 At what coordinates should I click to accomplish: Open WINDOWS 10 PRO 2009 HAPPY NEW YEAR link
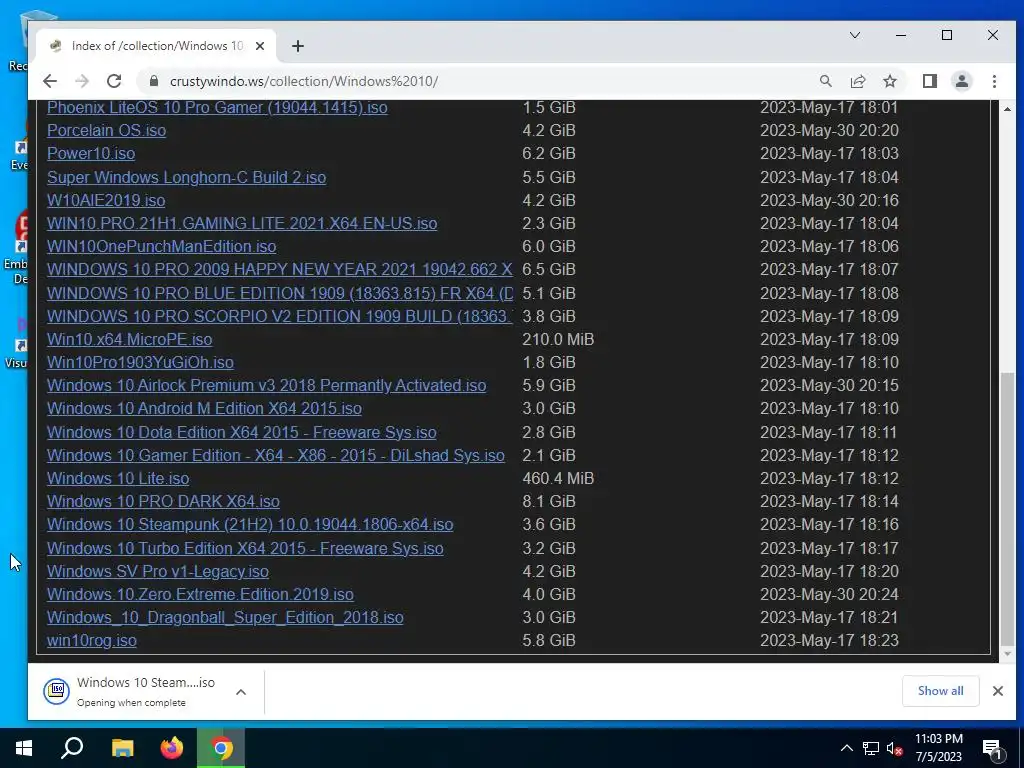click(x=280, y=269)
